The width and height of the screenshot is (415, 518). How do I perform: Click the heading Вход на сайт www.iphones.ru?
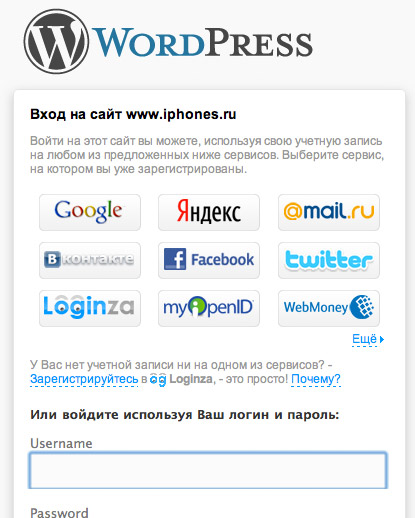[133, 114]
